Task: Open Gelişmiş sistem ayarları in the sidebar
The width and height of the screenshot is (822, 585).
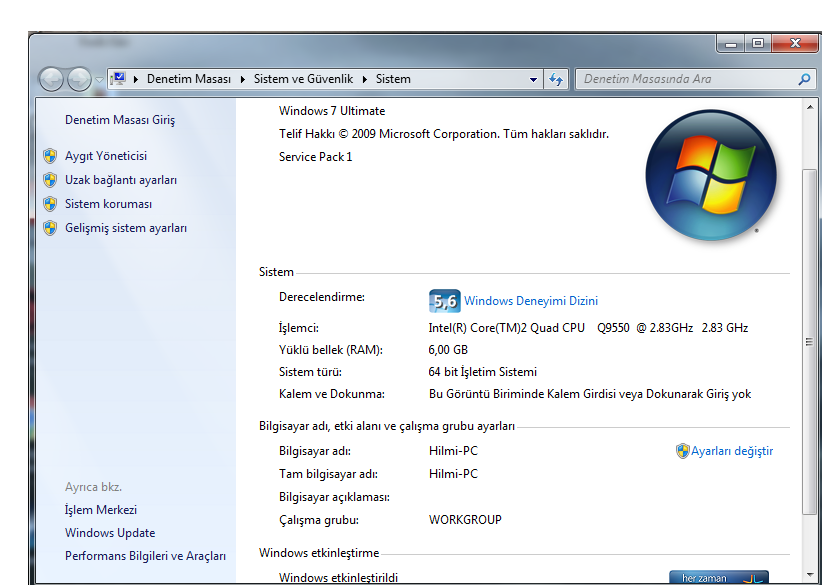Action: point(126,228)
